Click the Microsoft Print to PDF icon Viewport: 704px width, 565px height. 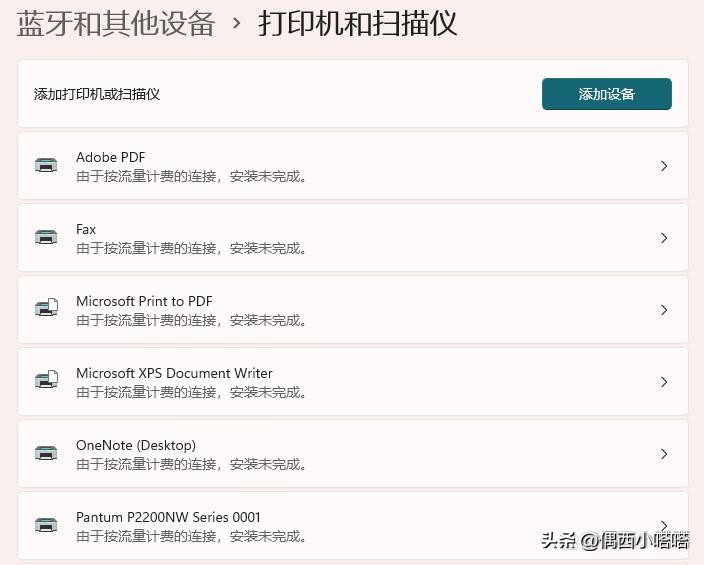[47, 308]
